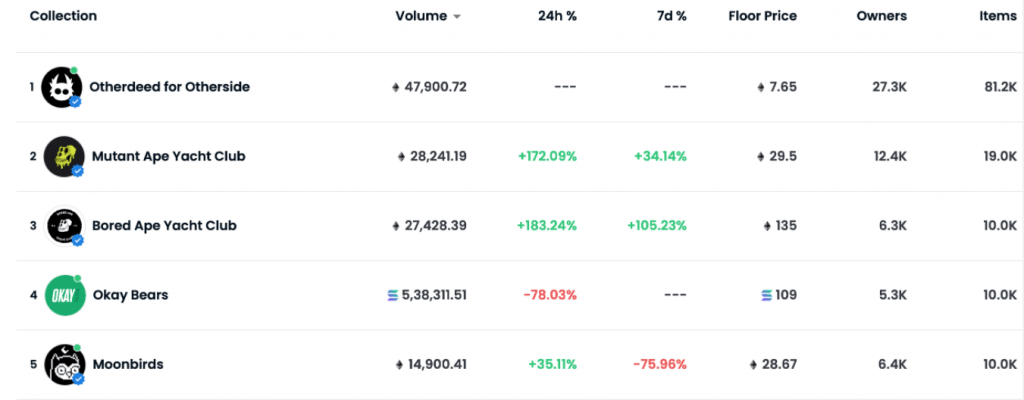Sort the table by 7d % column
1024x400 pixels.
pyautogui.click(x=670, y=16)
